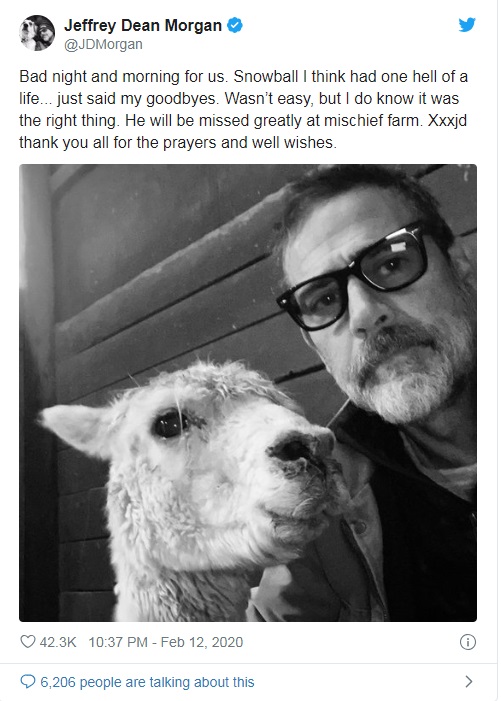Click the tweet text about Snowball
This screenshot has height=701, width=501.
click(244, 110)
